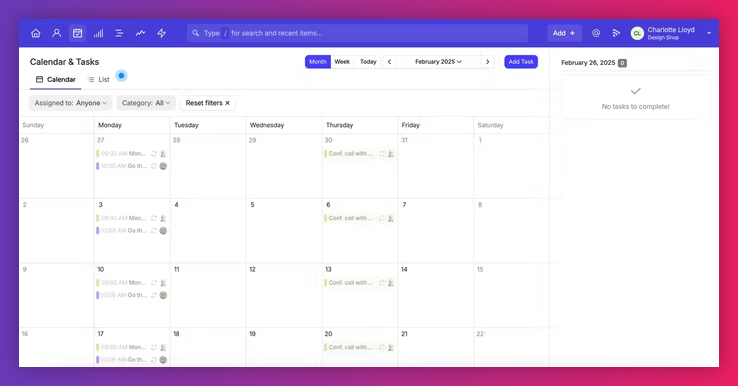The height and width of the screenshot is (386, 738).
Task: Click assignee avatar on Monday 27 09:00 AM event
Action: click(x=163, y=153)
